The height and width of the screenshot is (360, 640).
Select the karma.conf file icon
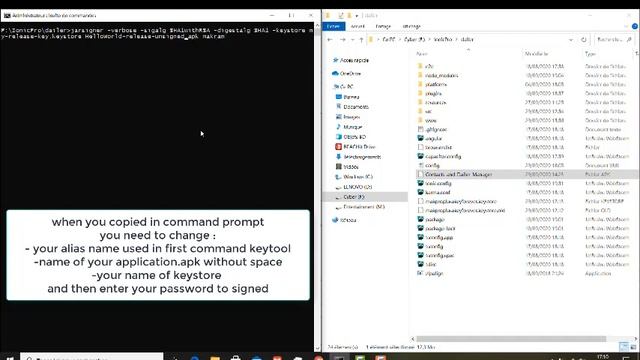pos(420,192)
